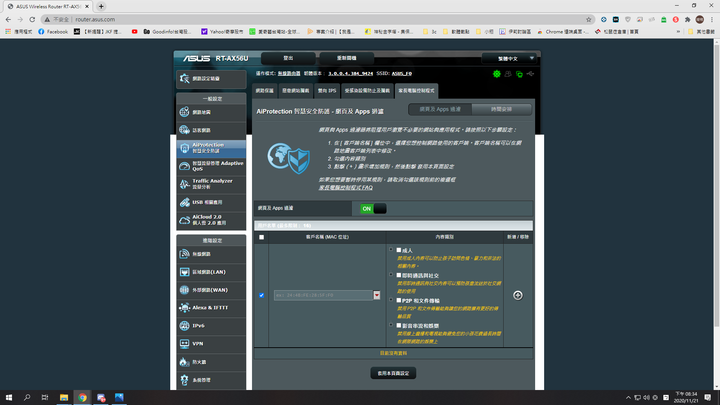
Task: Click the client MAC address input field
Action: [324, 295]
